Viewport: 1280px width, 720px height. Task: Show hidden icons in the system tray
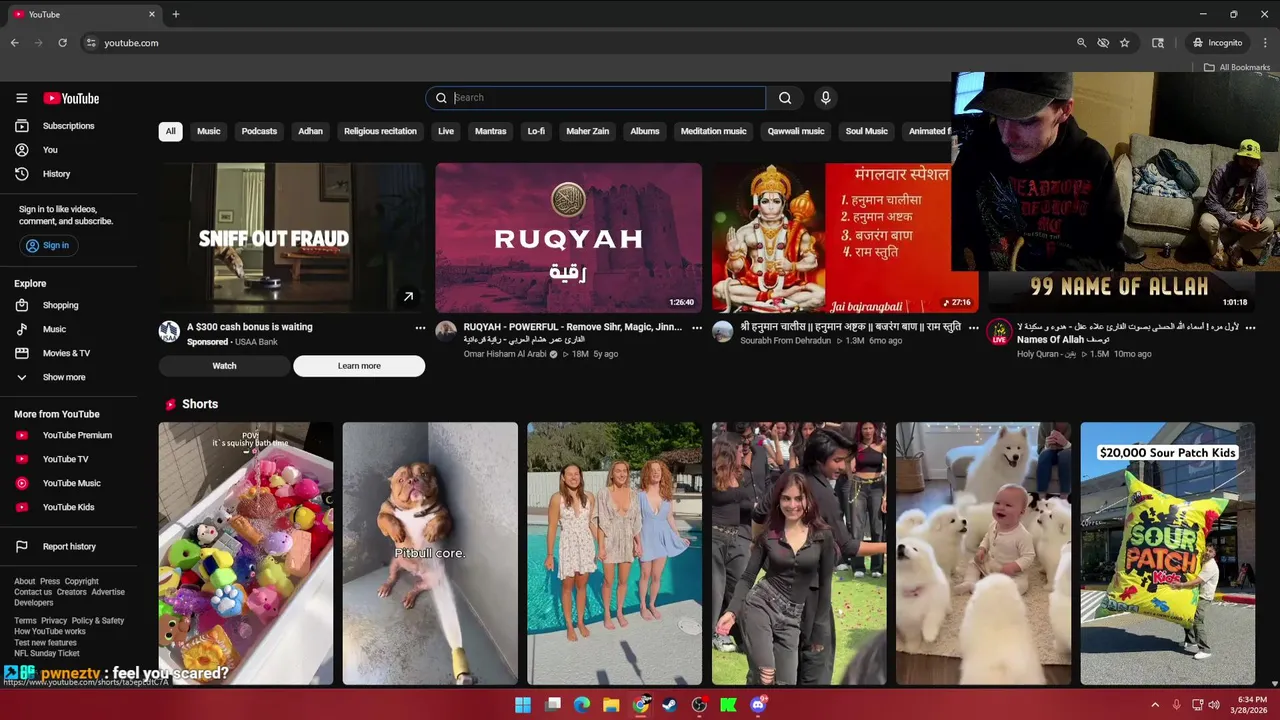(1155, 705)
